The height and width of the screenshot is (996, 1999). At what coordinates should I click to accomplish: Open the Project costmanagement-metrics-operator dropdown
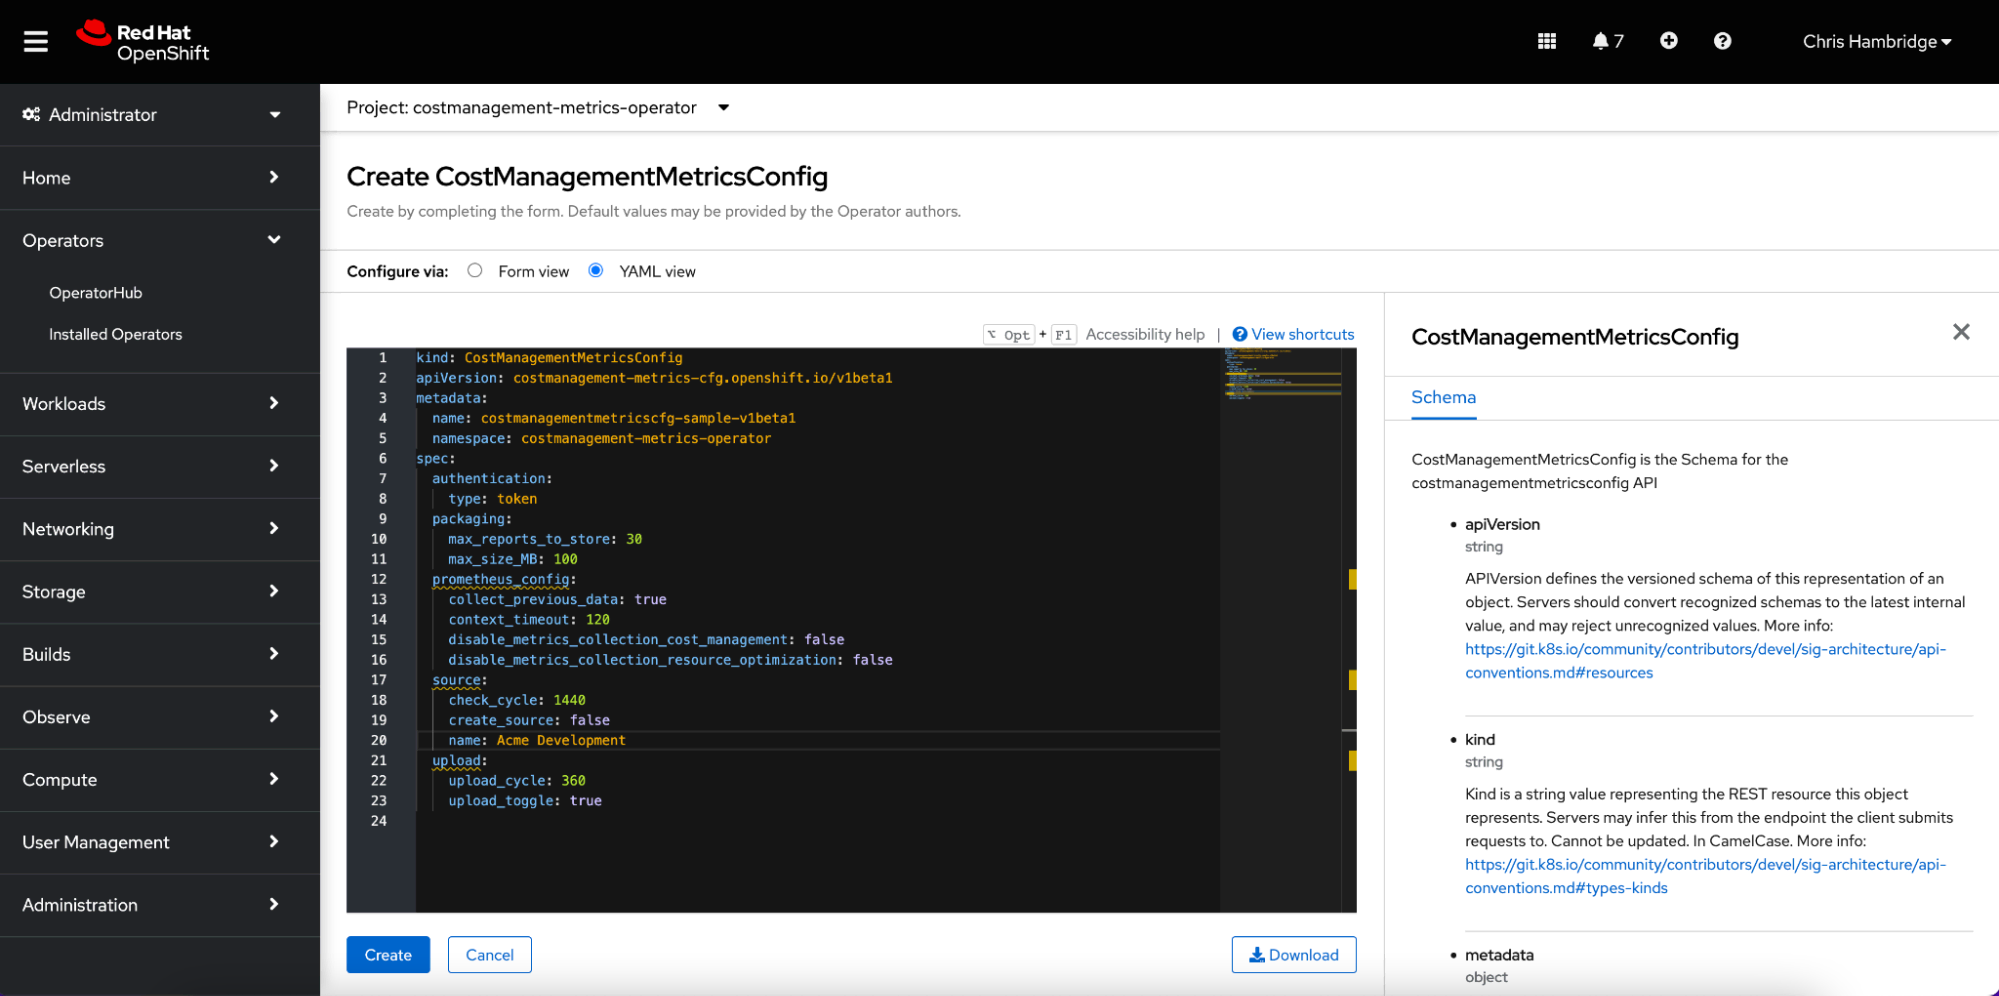click(538, 107)
